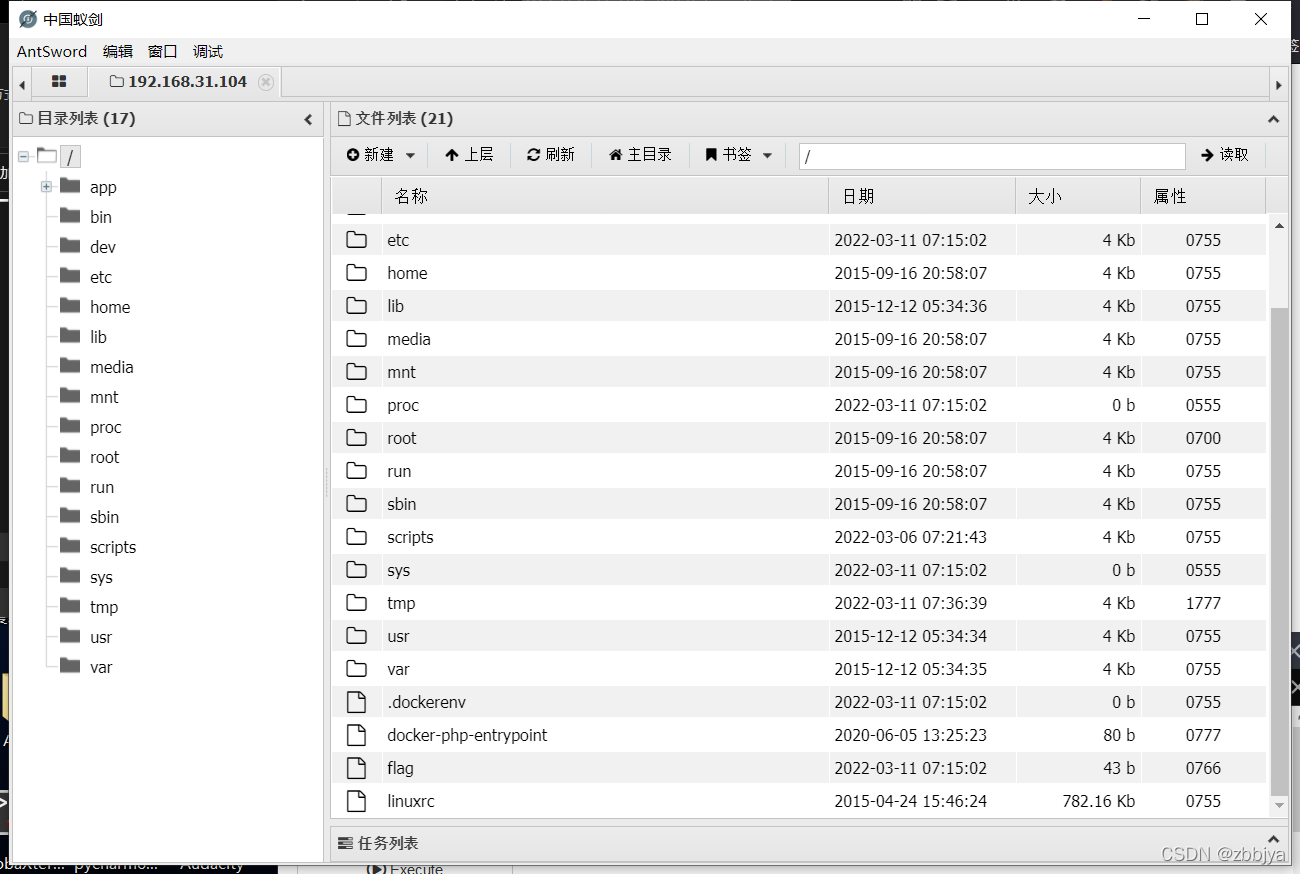1300x874 pixels.
Task: Open the 窗口 menu
Action: pos(162,51)
